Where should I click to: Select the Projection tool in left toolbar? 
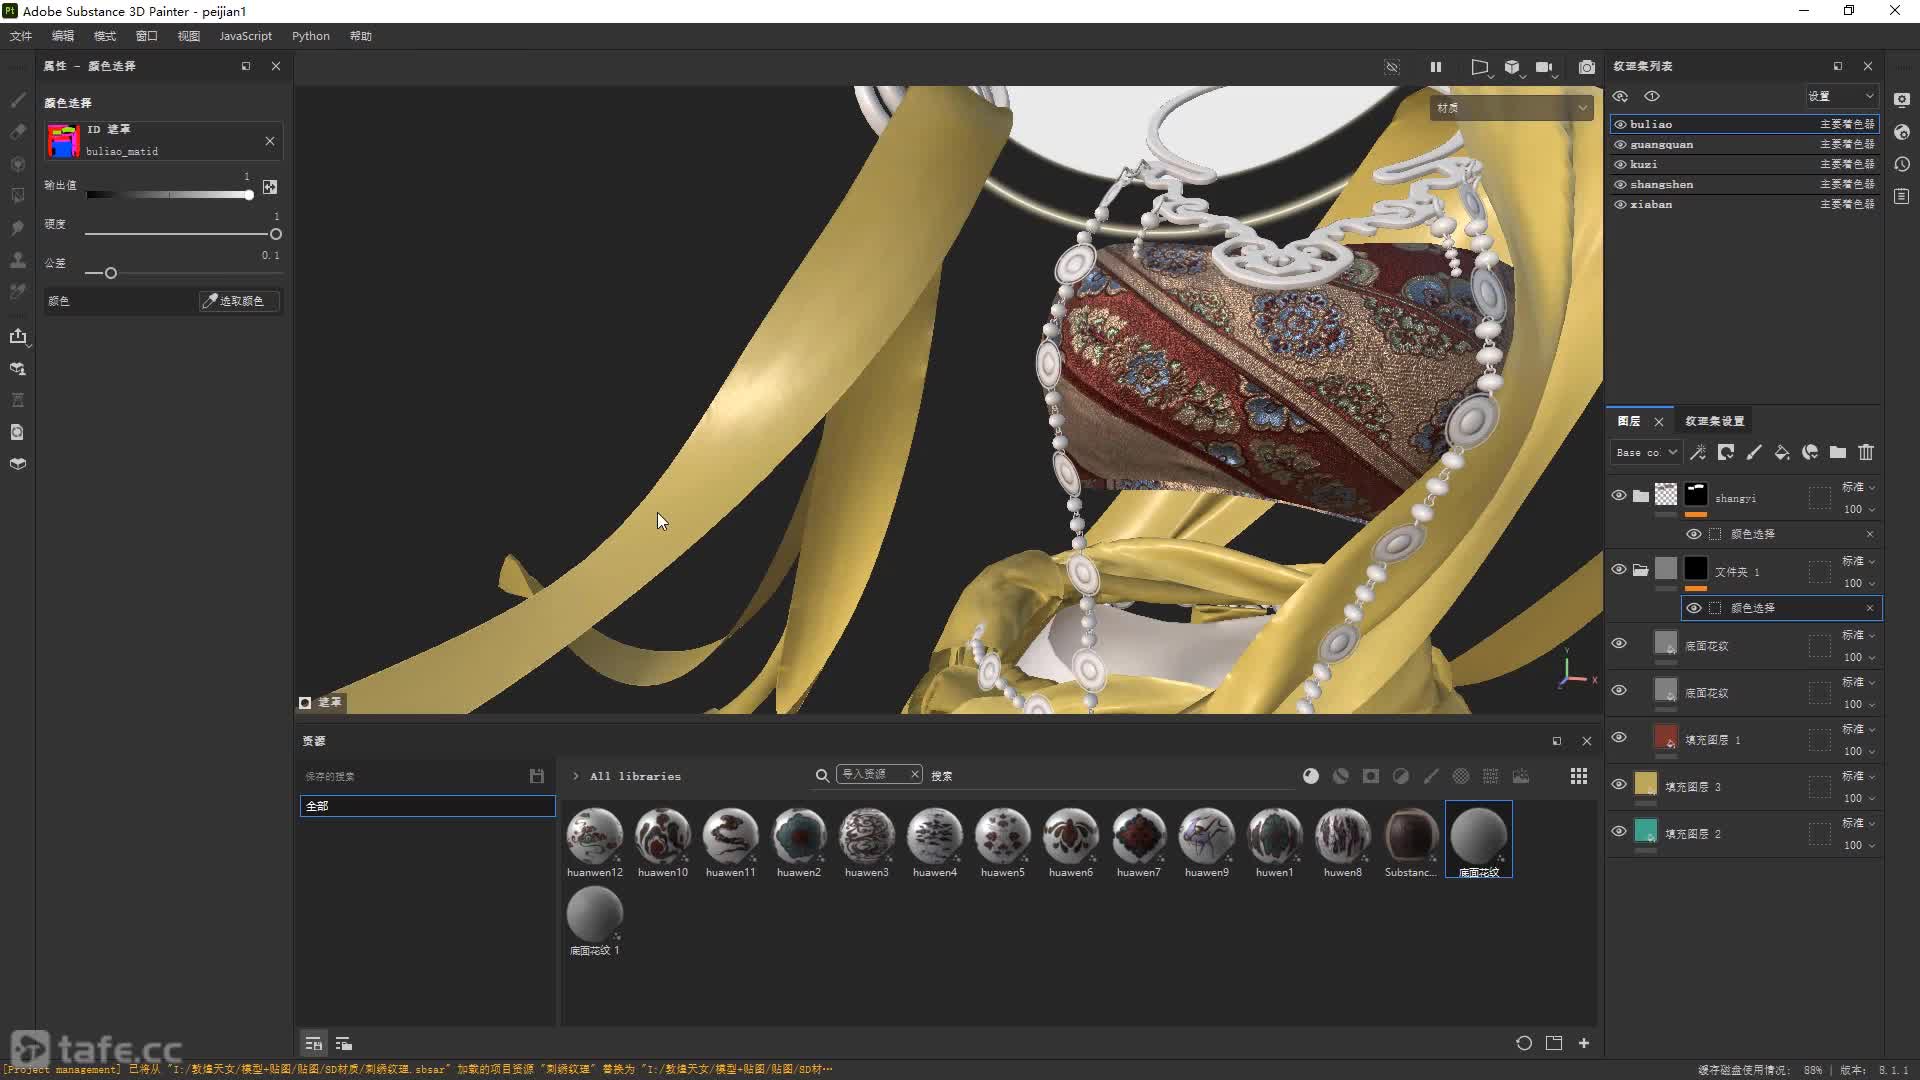[x=18, y=163]
